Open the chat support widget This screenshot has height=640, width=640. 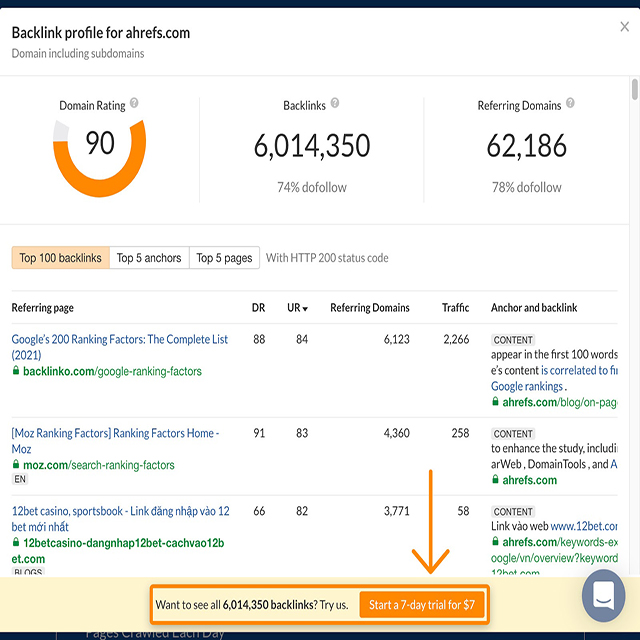[x=604, y=597]
